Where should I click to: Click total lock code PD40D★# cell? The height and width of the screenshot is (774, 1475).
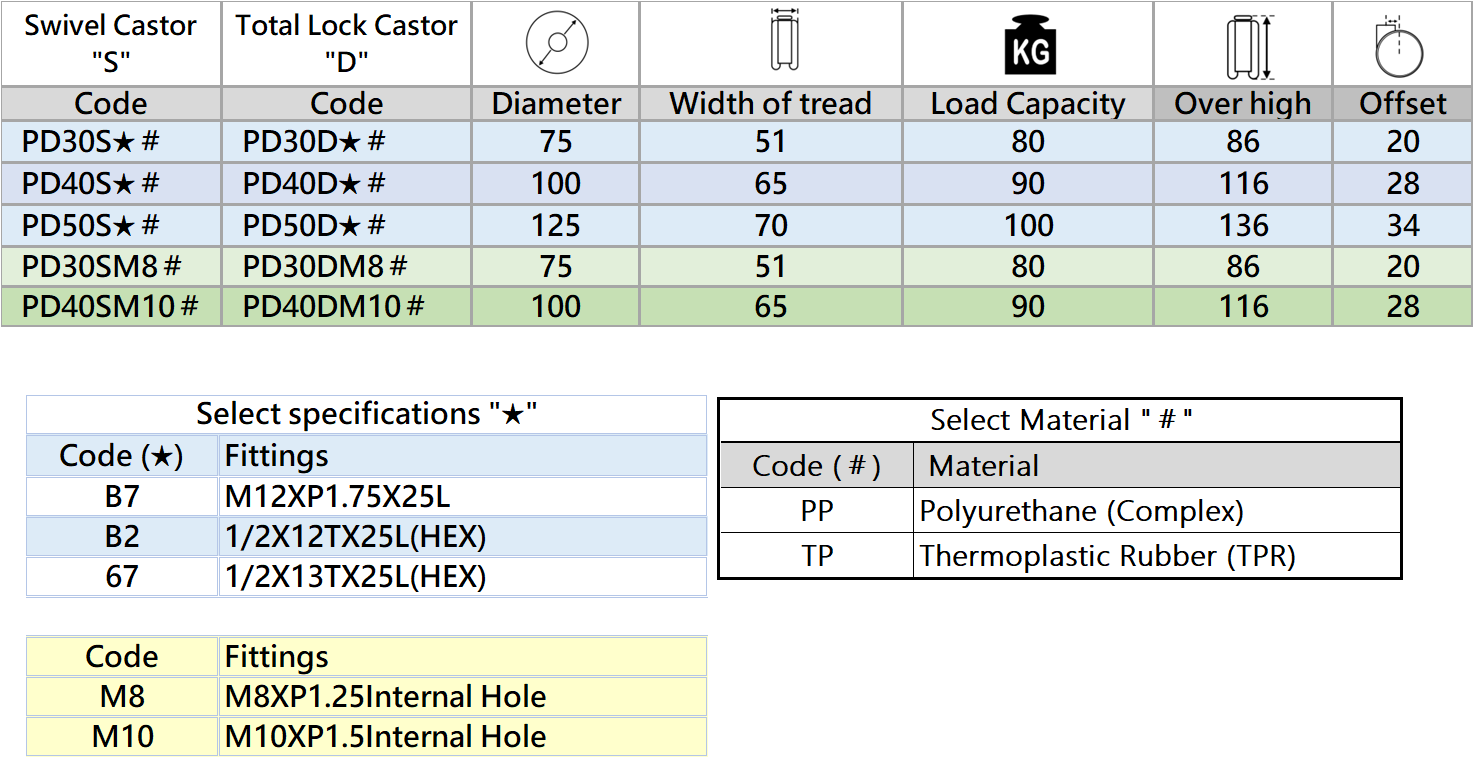click(x=313, y=184)
